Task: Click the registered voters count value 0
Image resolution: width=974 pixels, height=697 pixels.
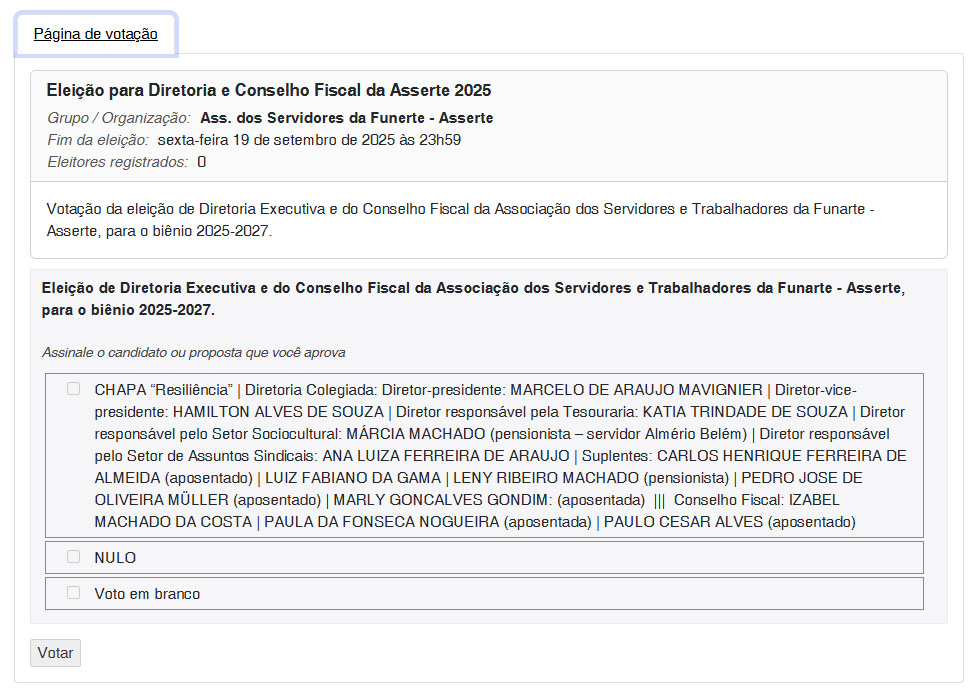Action: [201, 162]
